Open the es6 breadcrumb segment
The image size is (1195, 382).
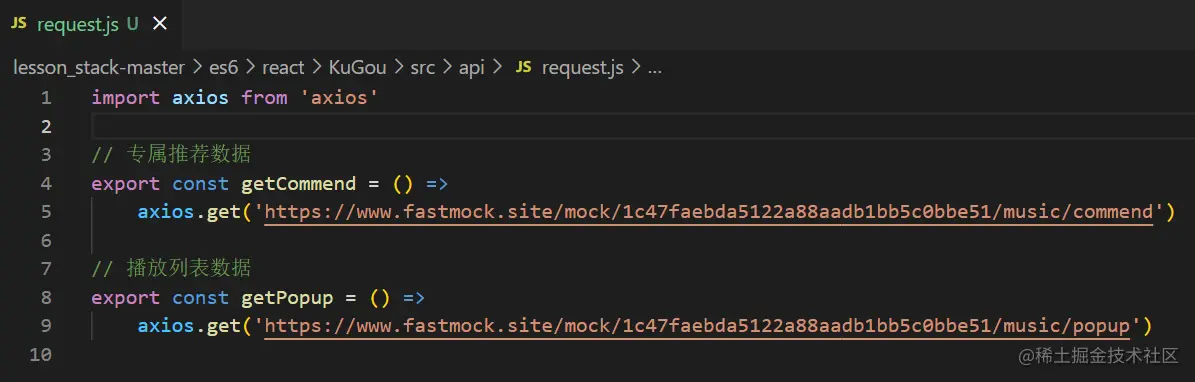223,67
